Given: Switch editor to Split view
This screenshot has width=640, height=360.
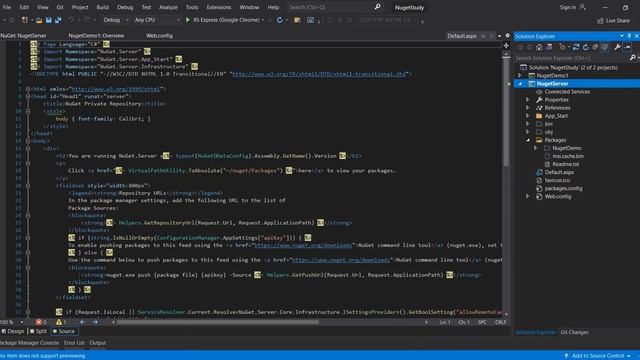Looking at the screenshot, I should coord(38,331).
